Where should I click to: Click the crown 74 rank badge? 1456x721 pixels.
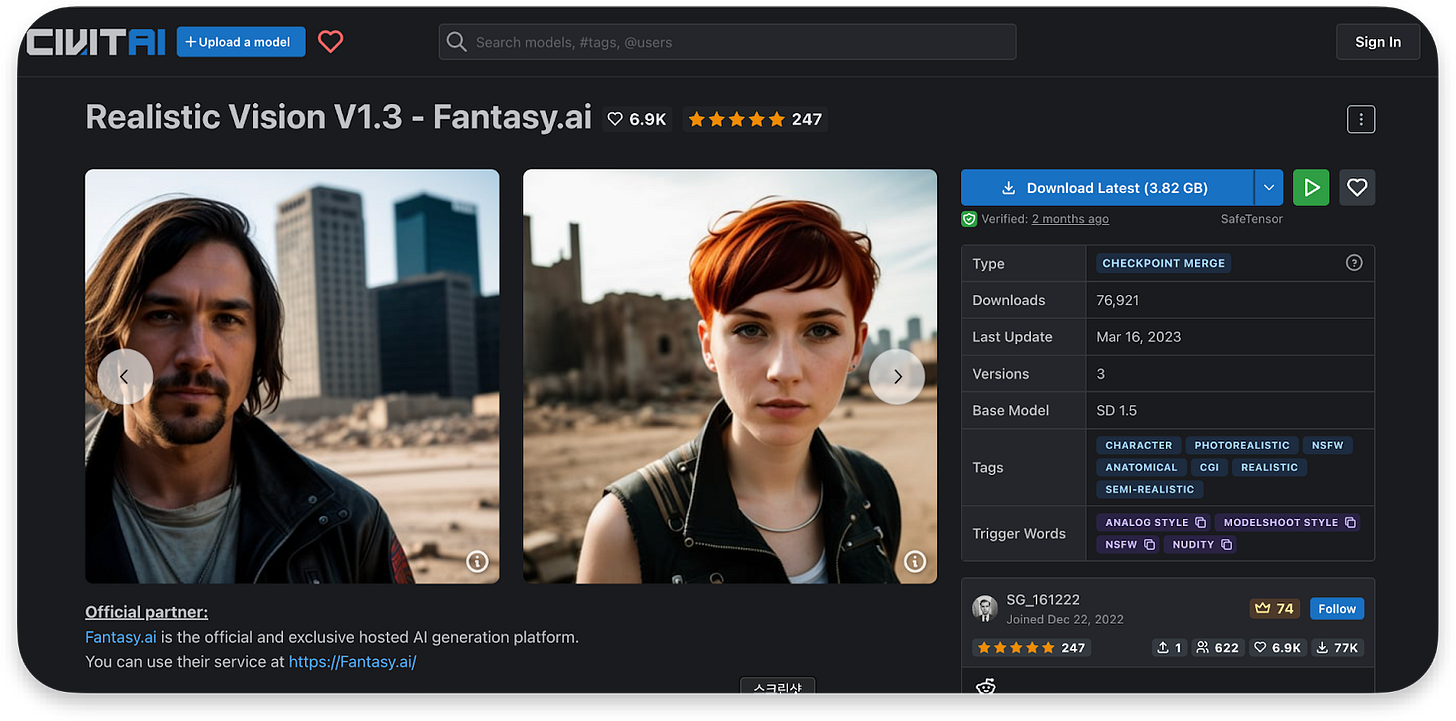tap(1274, 608)
